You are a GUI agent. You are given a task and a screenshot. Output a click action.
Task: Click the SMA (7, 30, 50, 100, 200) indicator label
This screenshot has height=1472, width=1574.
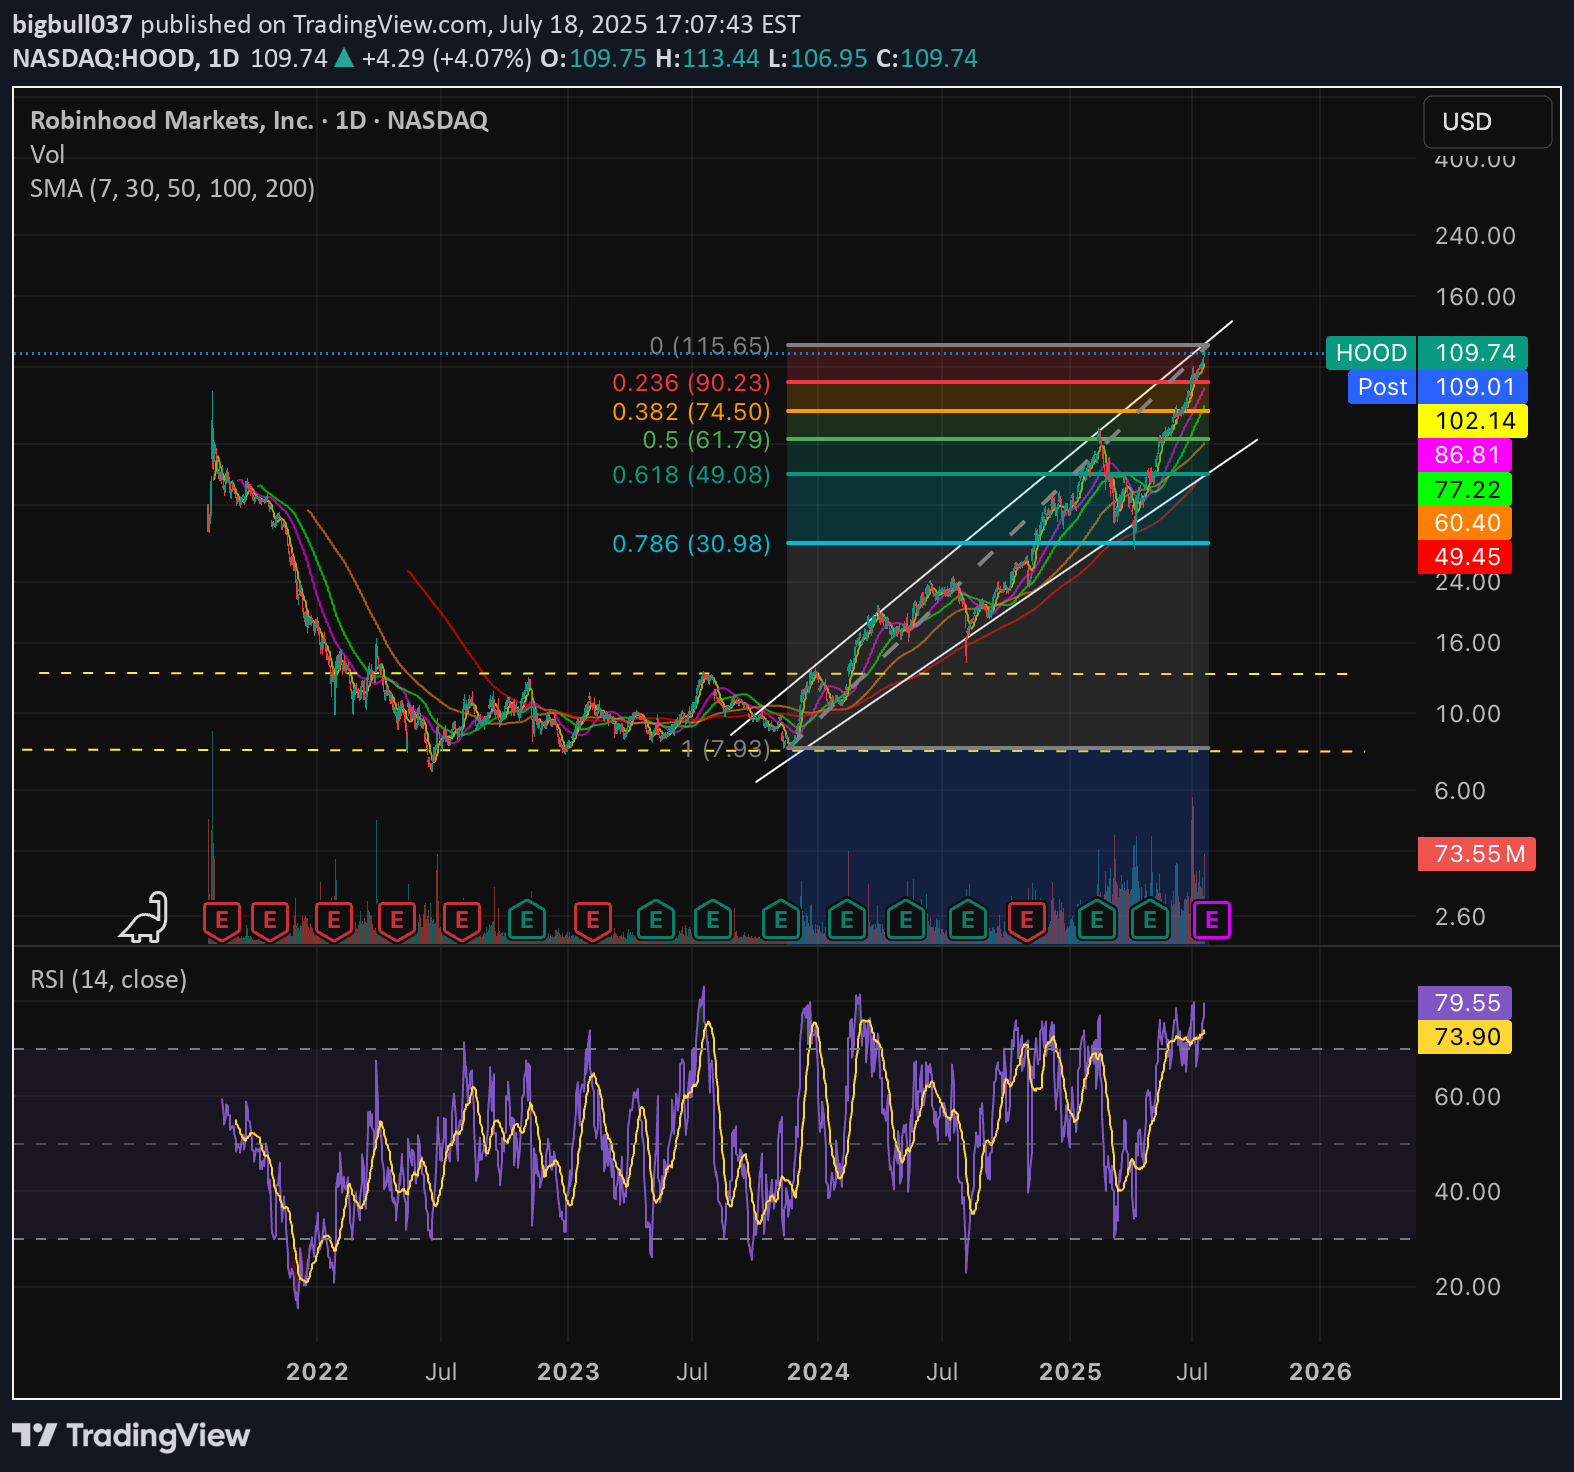pos(172,188)
